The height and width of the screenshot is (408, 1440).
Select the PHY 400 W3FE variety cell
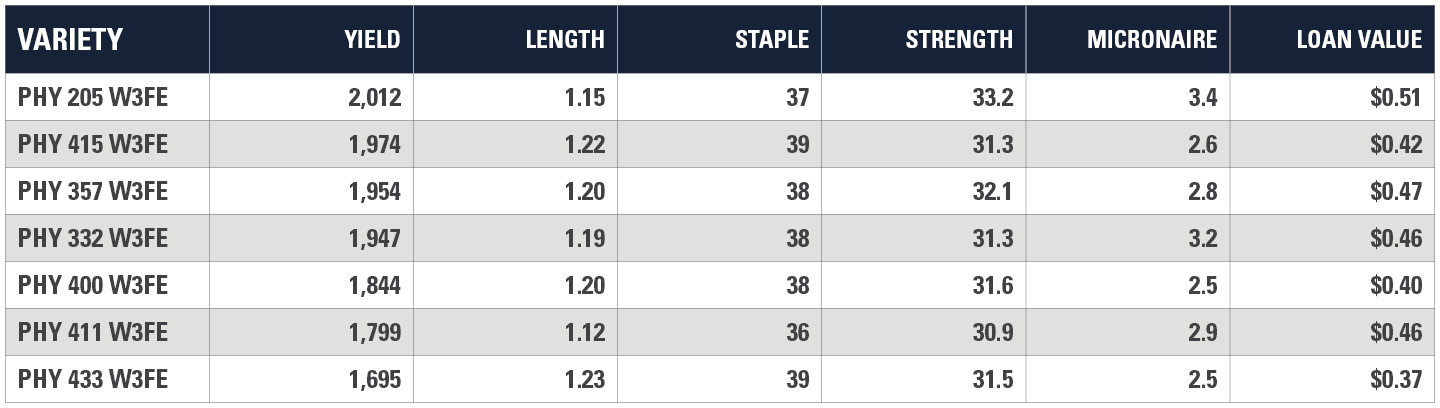[x=93, y=285]
